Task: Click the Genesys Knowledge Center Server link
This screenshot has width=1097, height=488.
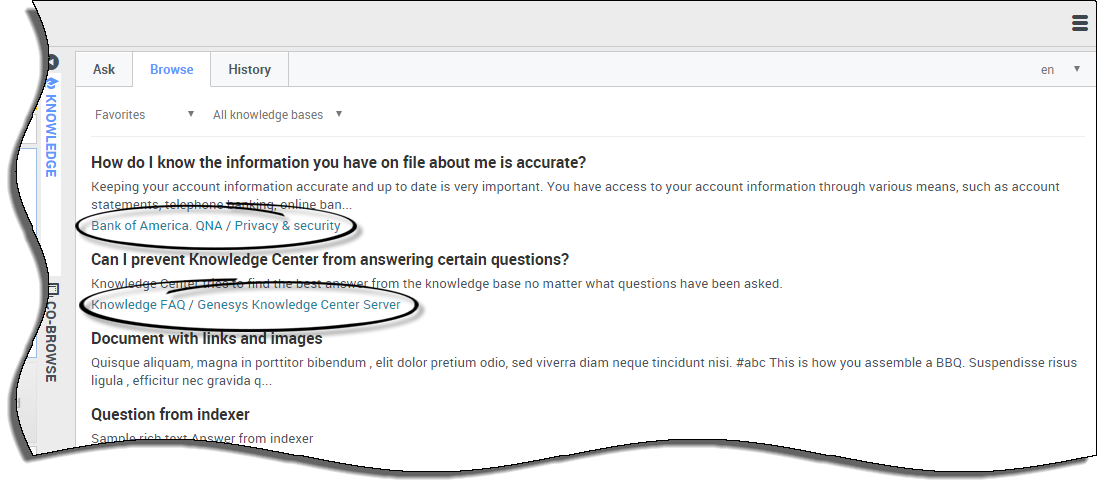Action: click(x=299, y=305)
